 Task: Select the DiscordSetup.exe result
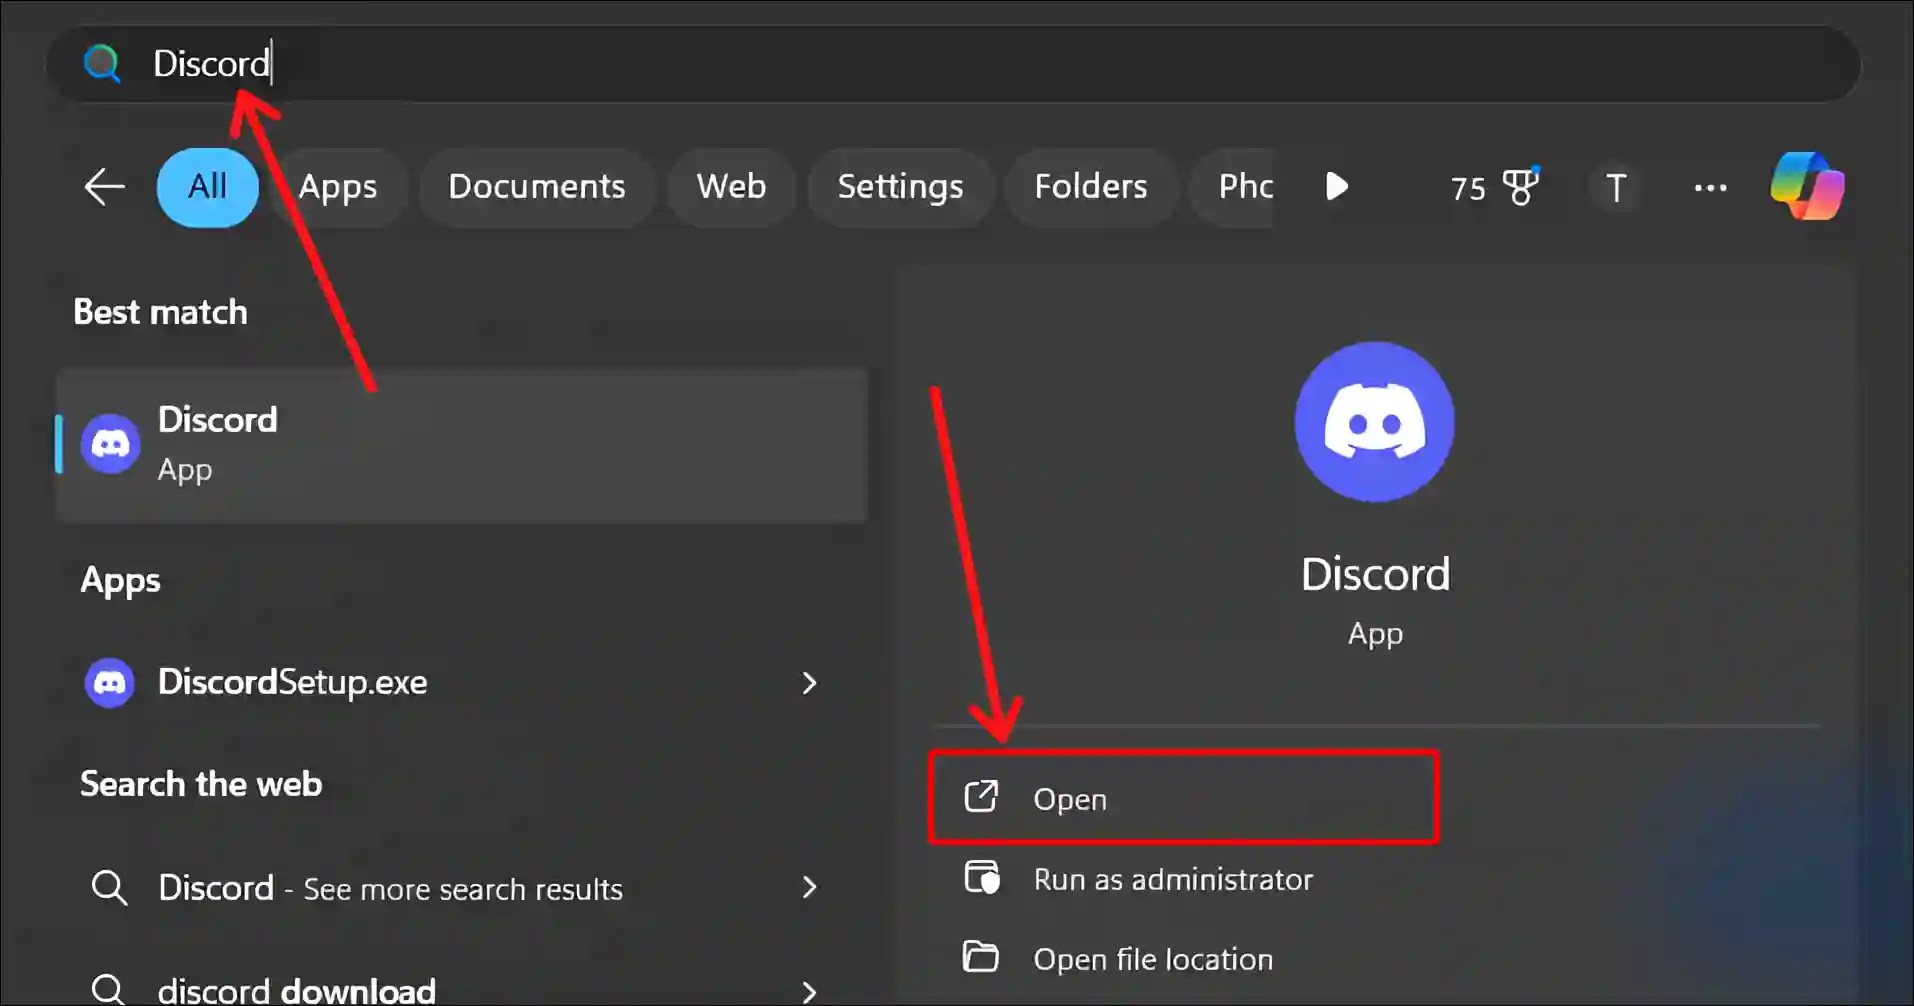pos(462,683)
